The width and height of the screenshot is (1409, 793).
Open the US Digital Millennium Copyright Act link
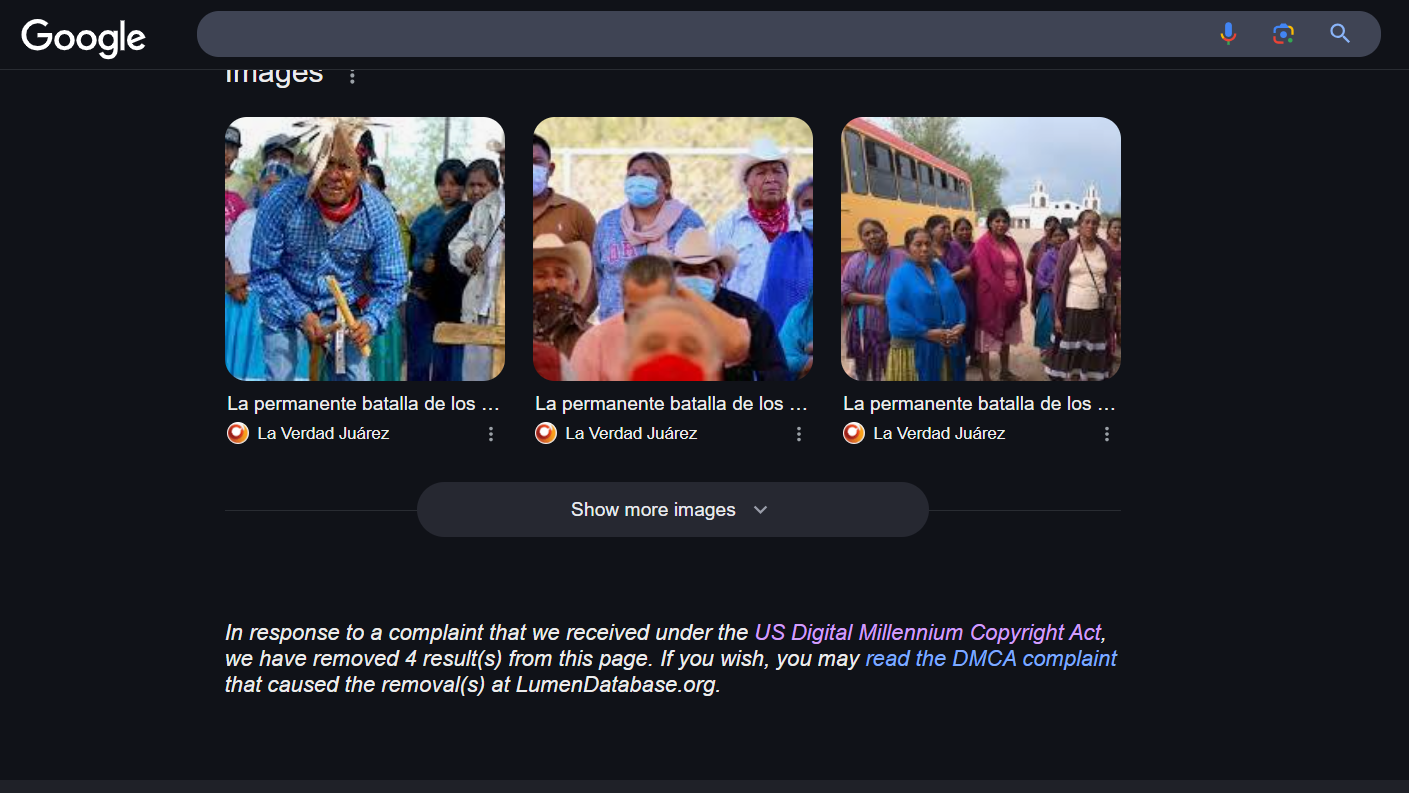click(928, 633)
